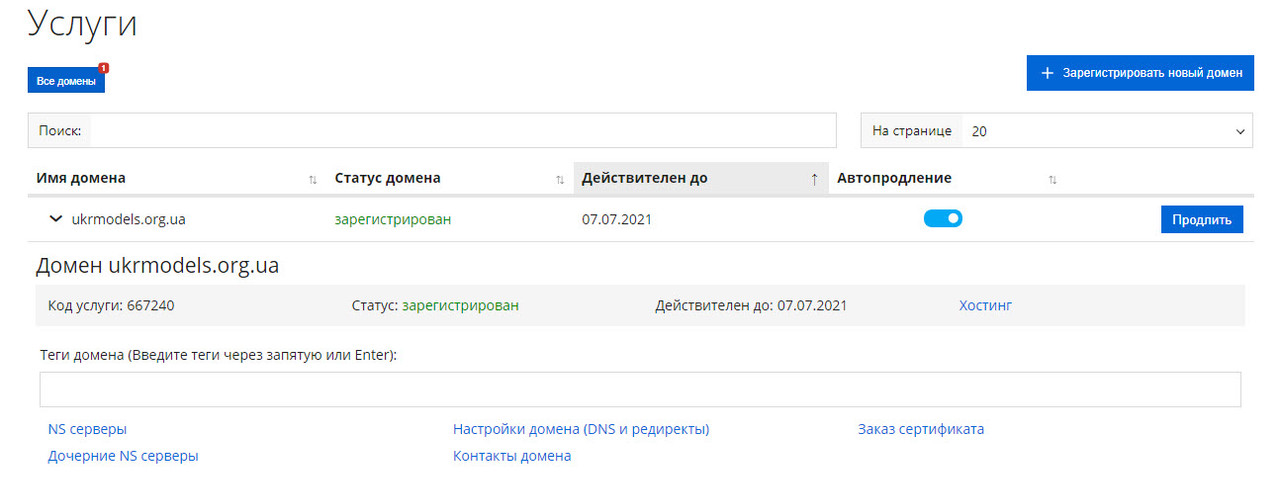Click the Домен ukrmodels.org.ua heading
Screen dimensions: 1280x504
pyautogui.click(x=157, y=265)
